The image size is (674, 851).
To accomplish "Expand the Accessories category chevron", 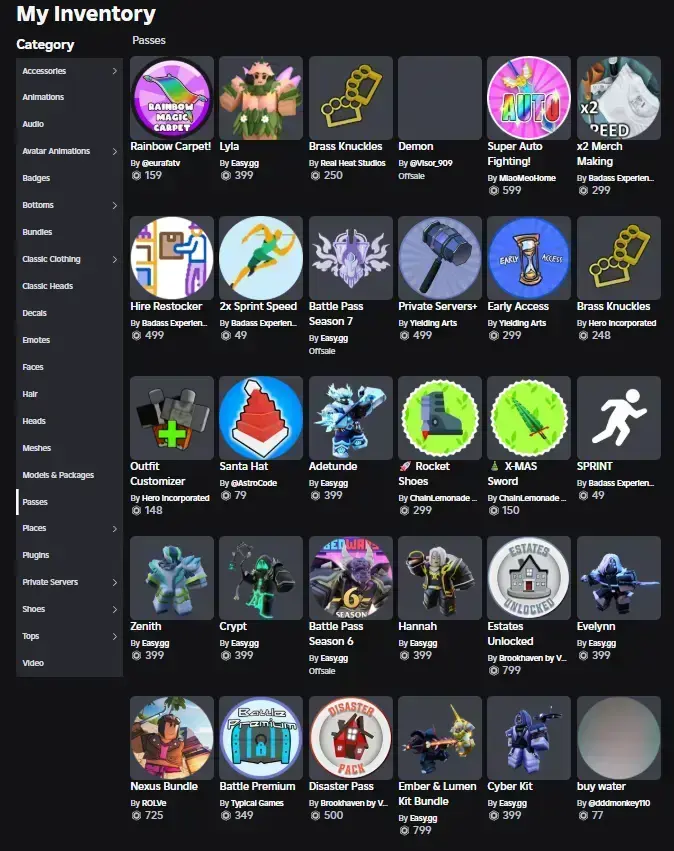I will click(x=115, y=71).
